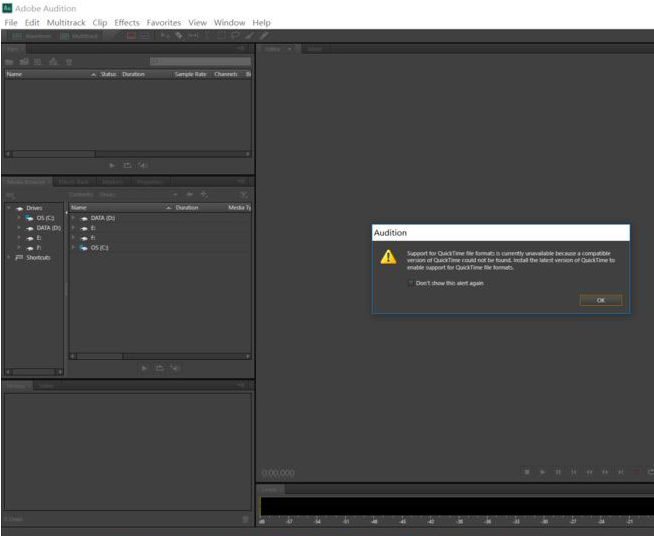Viewport: 654px width, 536px height.
Task: Expand E: drive in the left tree
Action: click(19, 238)
